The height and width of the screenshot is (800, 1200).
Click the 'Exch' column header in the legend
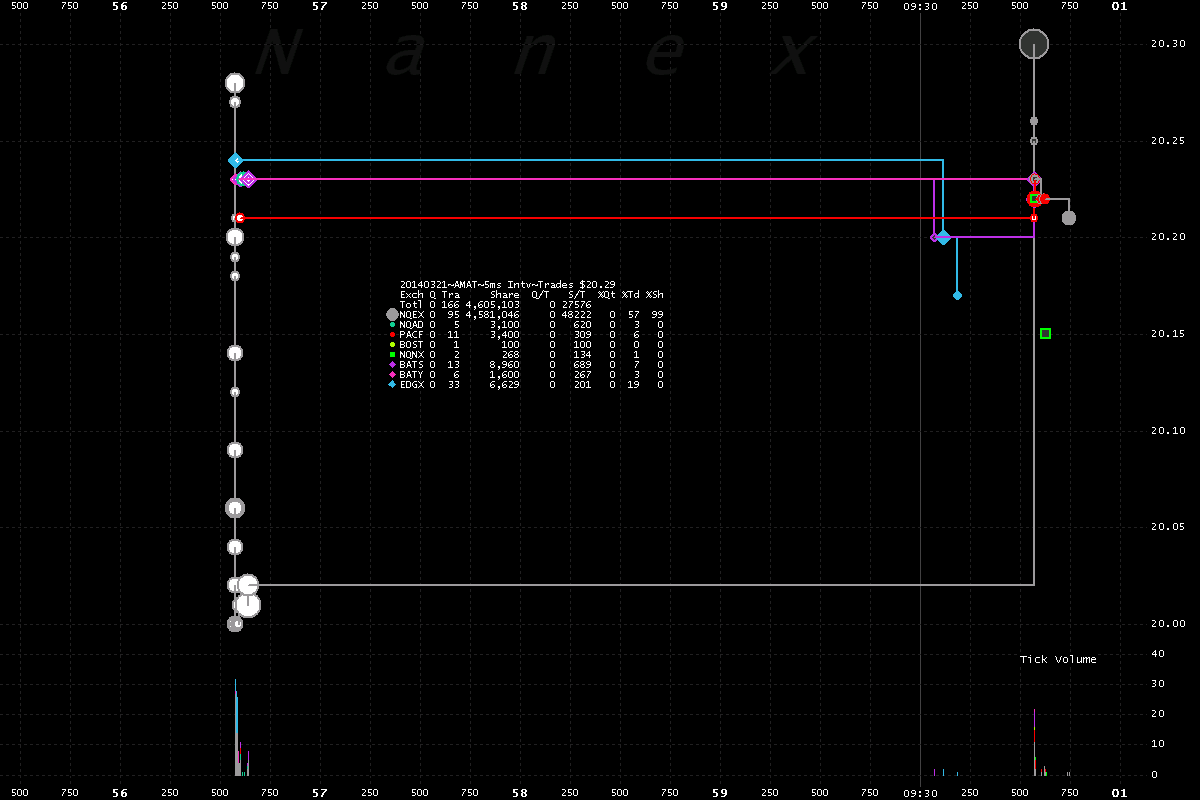pyautogui.click(x=411, y=295)
